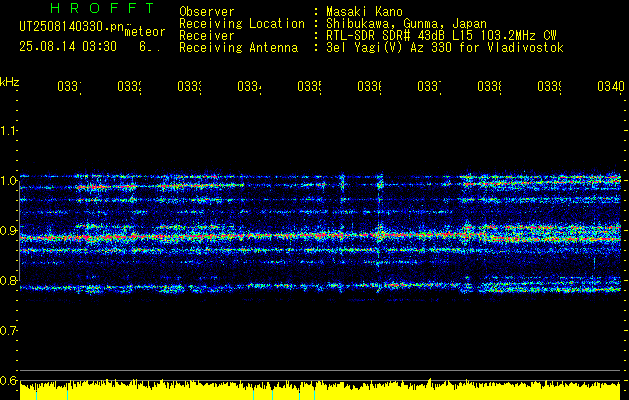
Task: Click the 0337 time marker
Action: (429, 86)
